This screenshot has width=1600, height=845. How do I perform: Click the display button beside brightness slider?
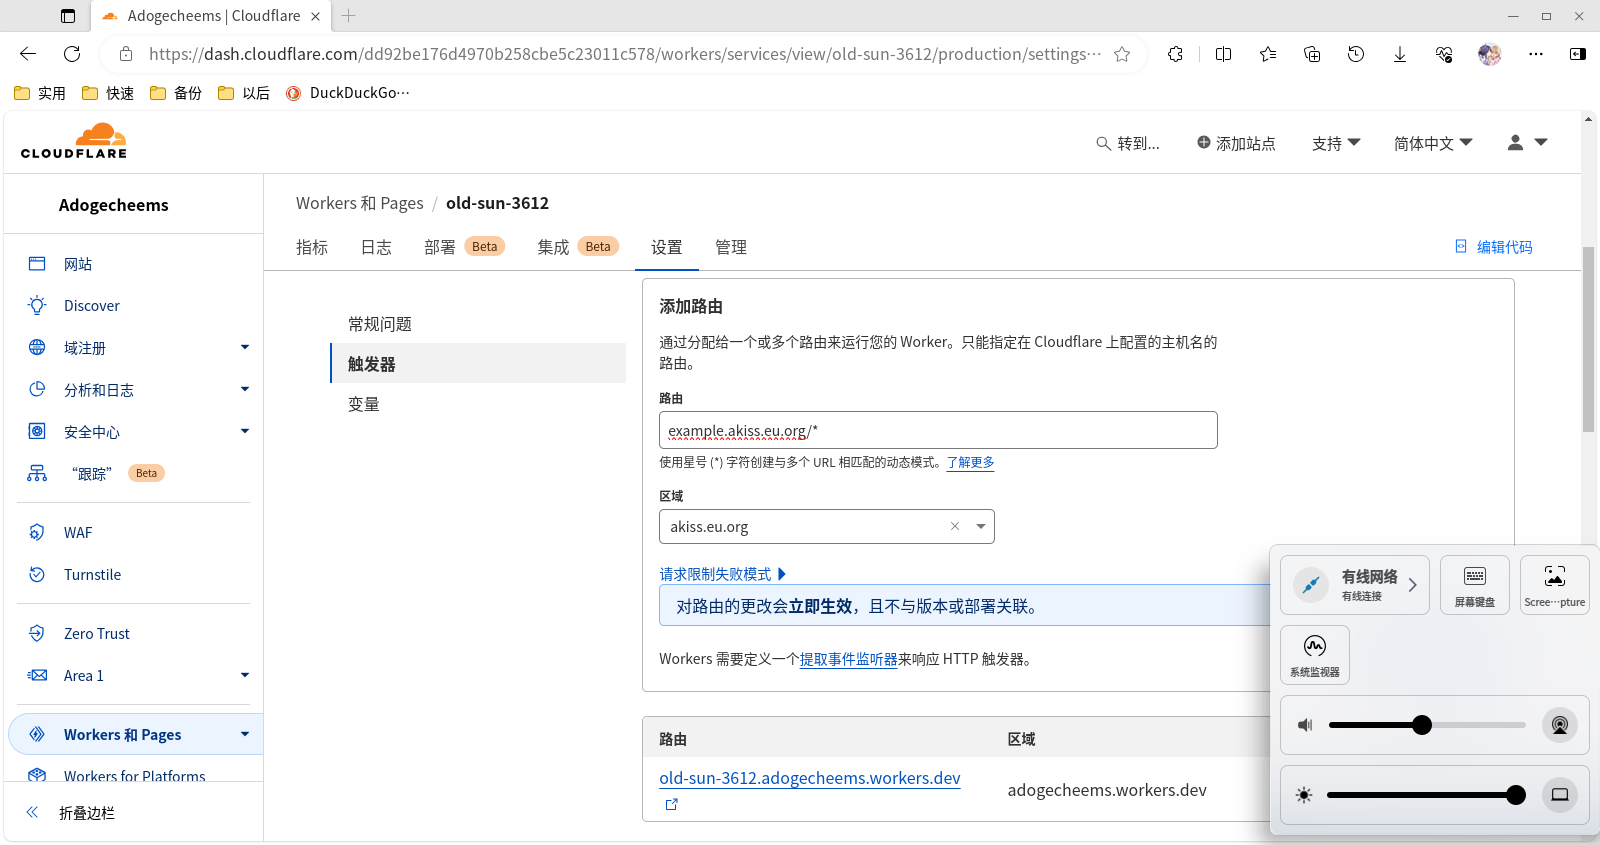click(1560, 795)
